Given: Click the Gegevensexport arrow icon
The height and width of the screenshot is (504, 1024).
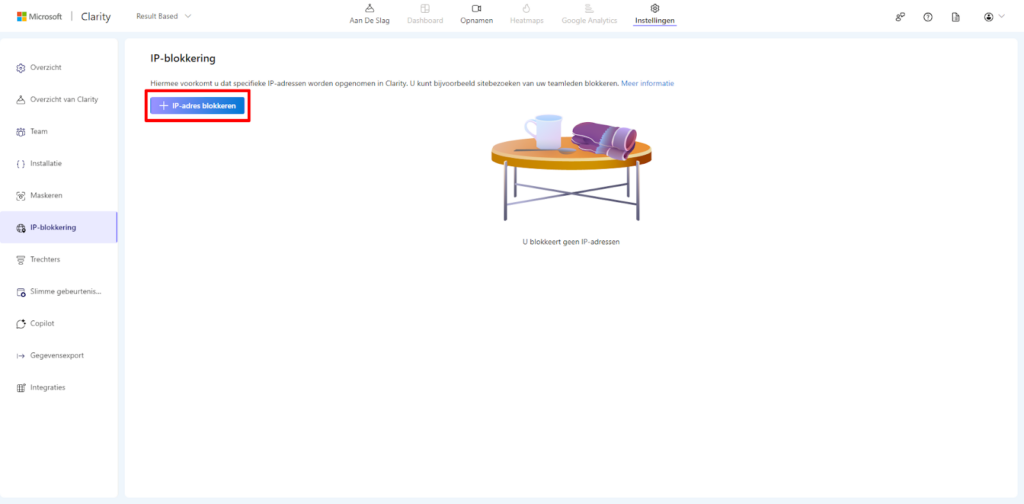Looking at the screenshot, I should pos(20,356).
